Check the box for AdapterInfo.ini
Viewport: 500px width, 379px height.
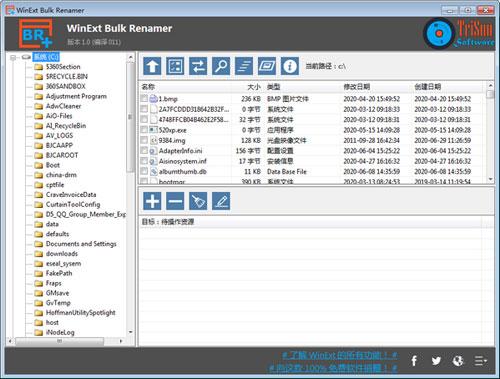coord(144,151)
